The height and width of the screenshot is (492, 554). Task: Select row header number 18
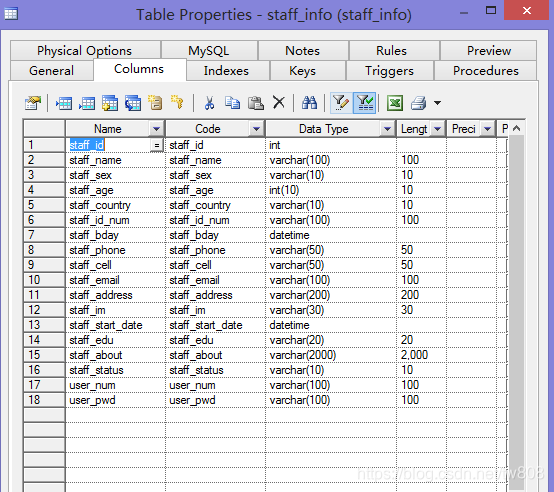tap(44, 400)
